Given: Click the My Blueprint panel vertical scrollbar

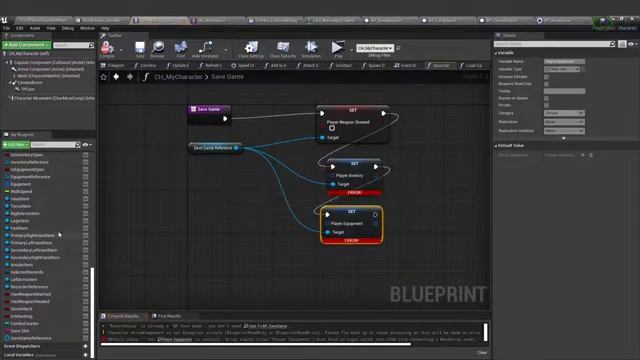Looking at the screenshot, I should point(92,312).
